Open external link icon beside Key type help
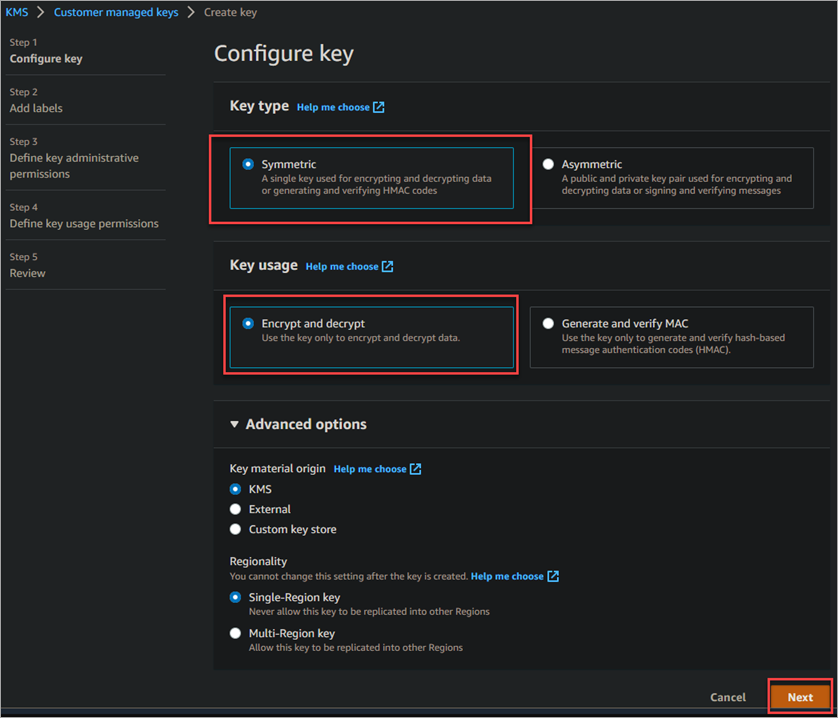This screenshot has width=838, height=718. click(x=378, y=107)
